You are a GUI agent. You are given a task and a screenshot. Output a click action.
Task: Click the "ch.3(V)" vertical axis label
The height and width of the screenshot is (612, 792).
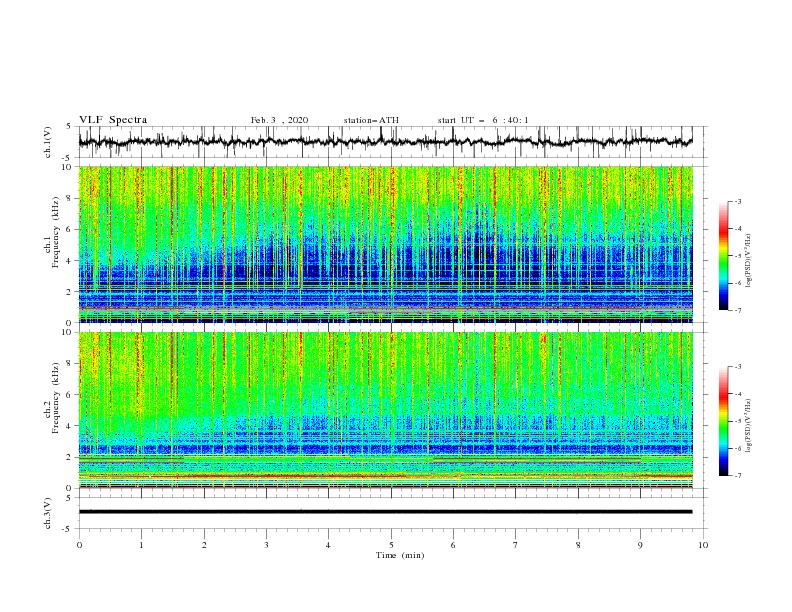pyautogui.click(x=48, y=513)
